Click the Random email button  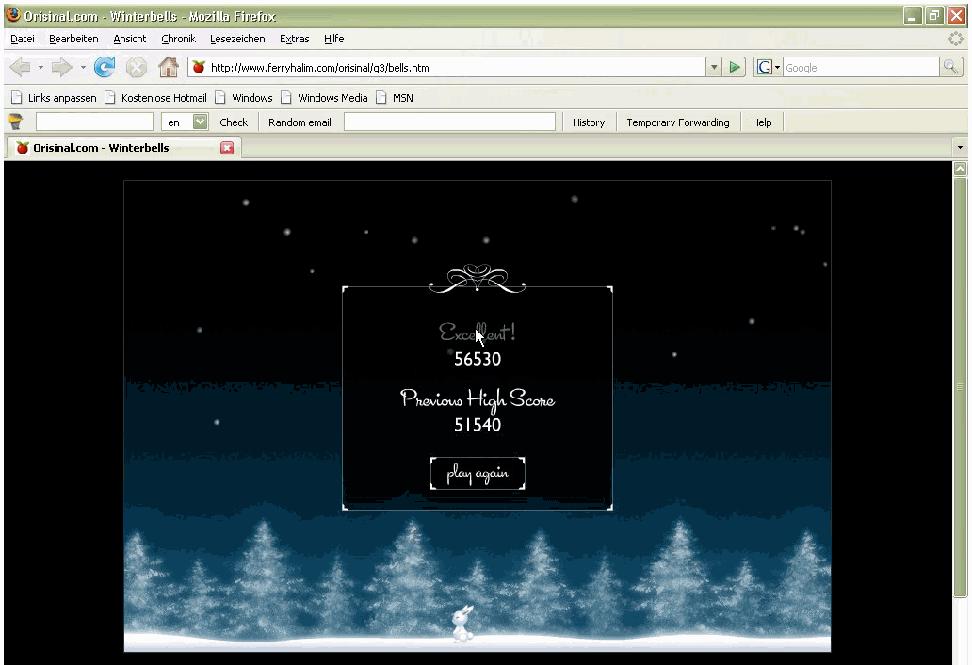click(x=299, y=122)
